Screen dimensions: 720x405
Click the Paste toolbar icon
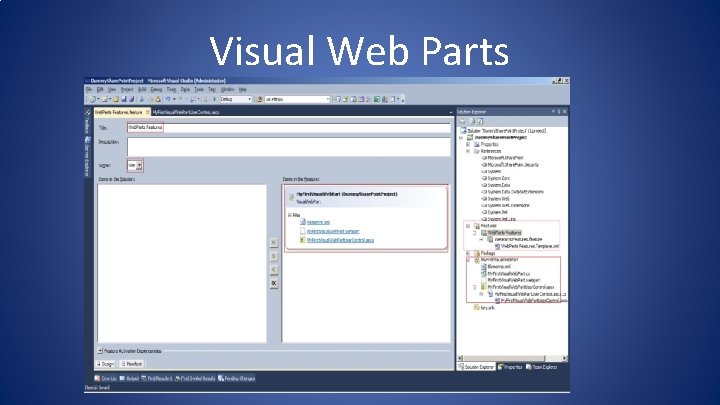(x=158, y=99)
